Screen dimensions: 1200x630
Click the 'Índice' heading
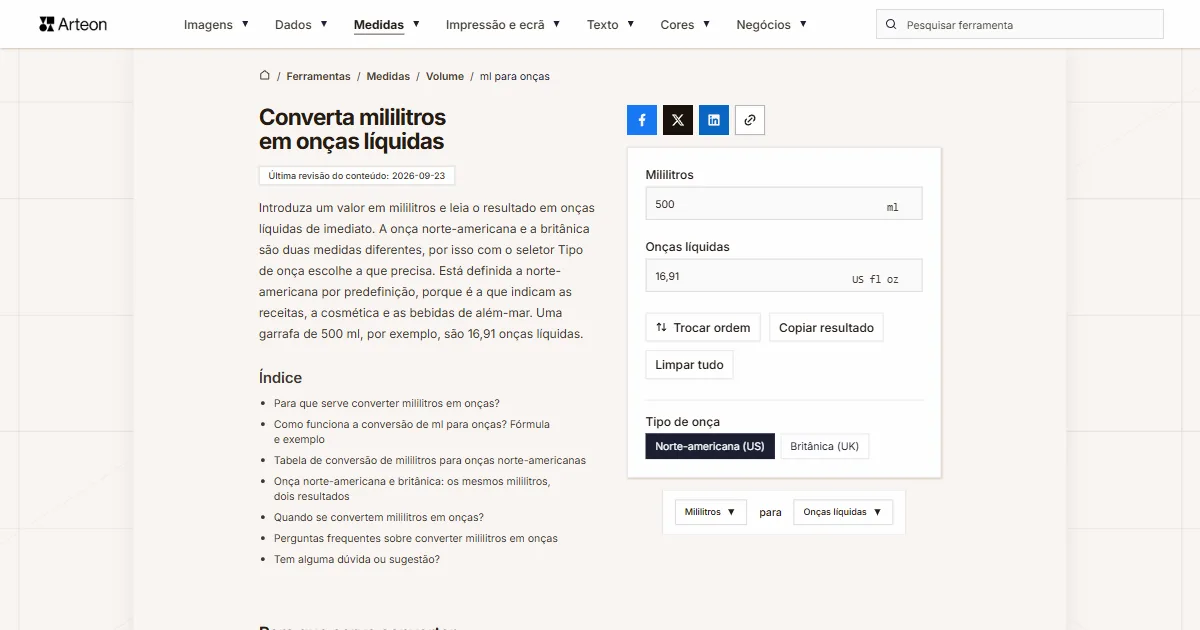click(x=280, y=378)
